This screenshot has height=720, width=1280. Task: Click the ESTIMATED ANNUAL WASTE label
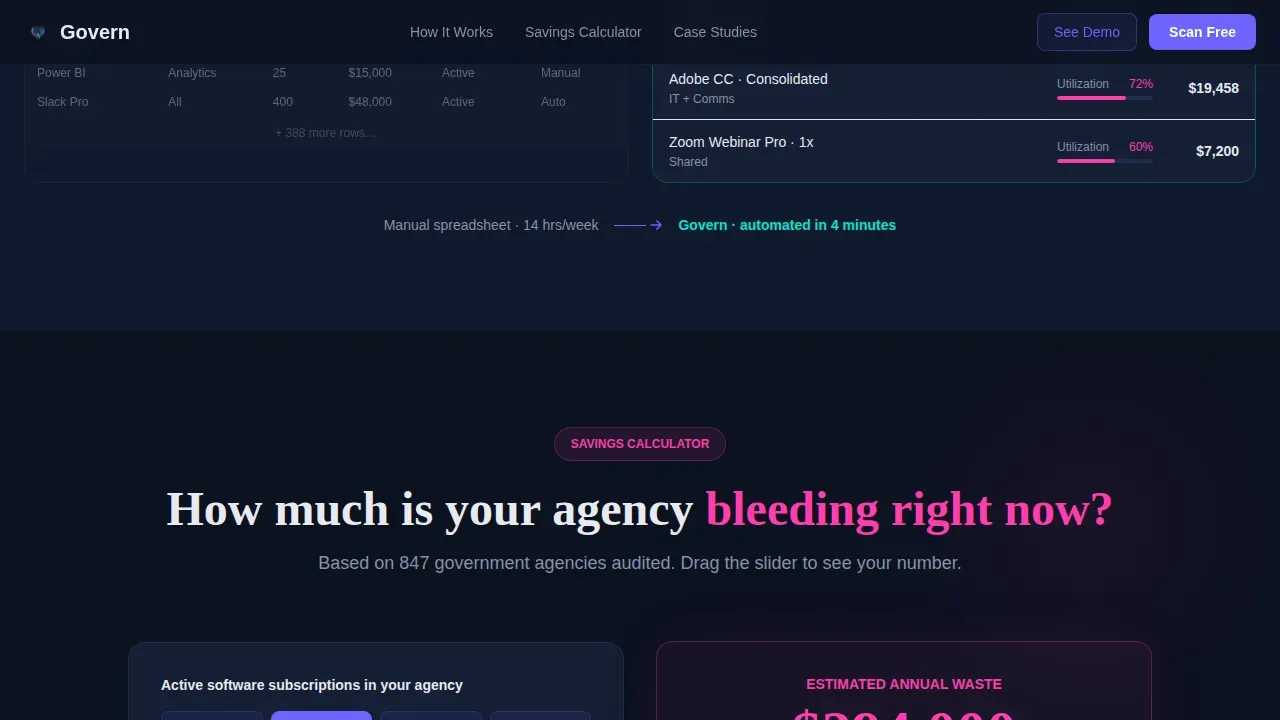tap(904, 684)
